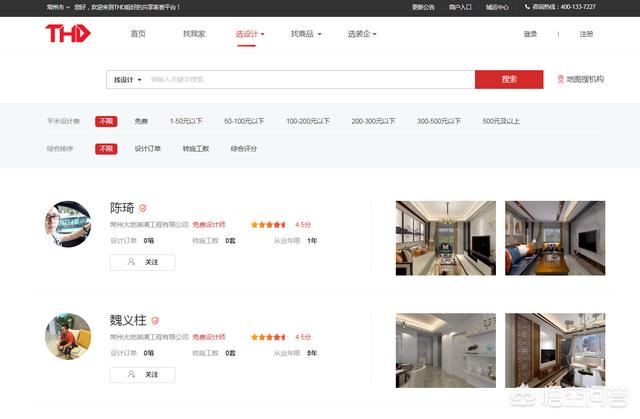Filter by 50-100元以下
Viewport: 640px width, 419px height.
pyautogui.click(x=244, y=121)
